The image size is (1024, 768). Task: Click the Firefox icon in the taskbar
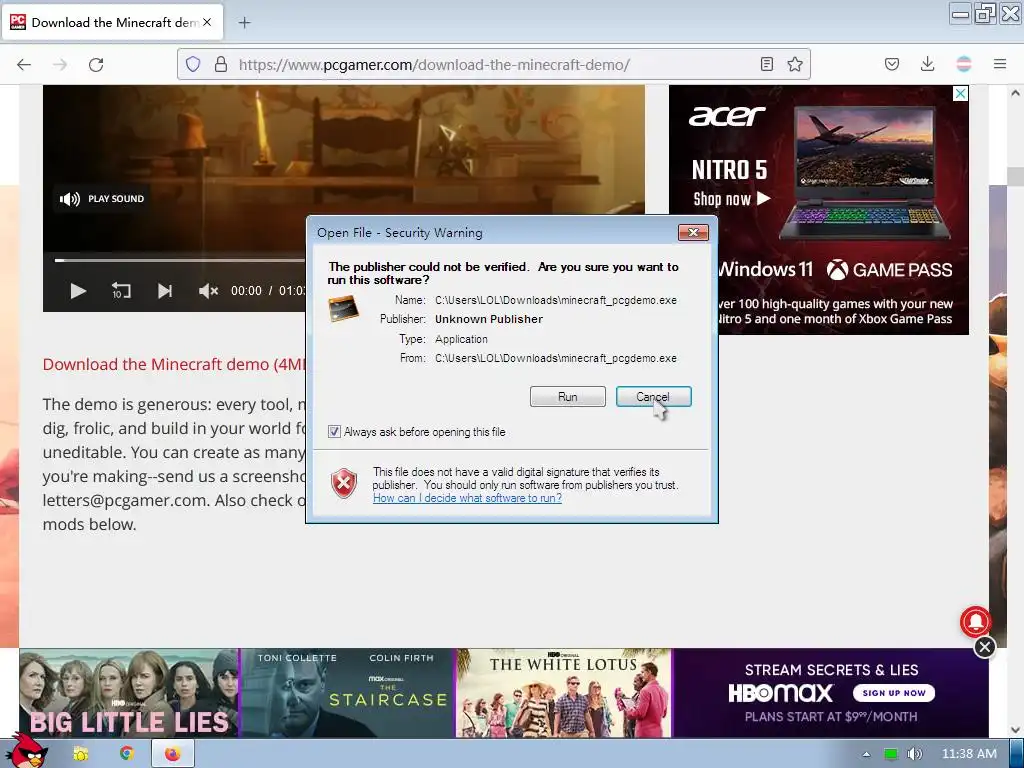(172, 754)
